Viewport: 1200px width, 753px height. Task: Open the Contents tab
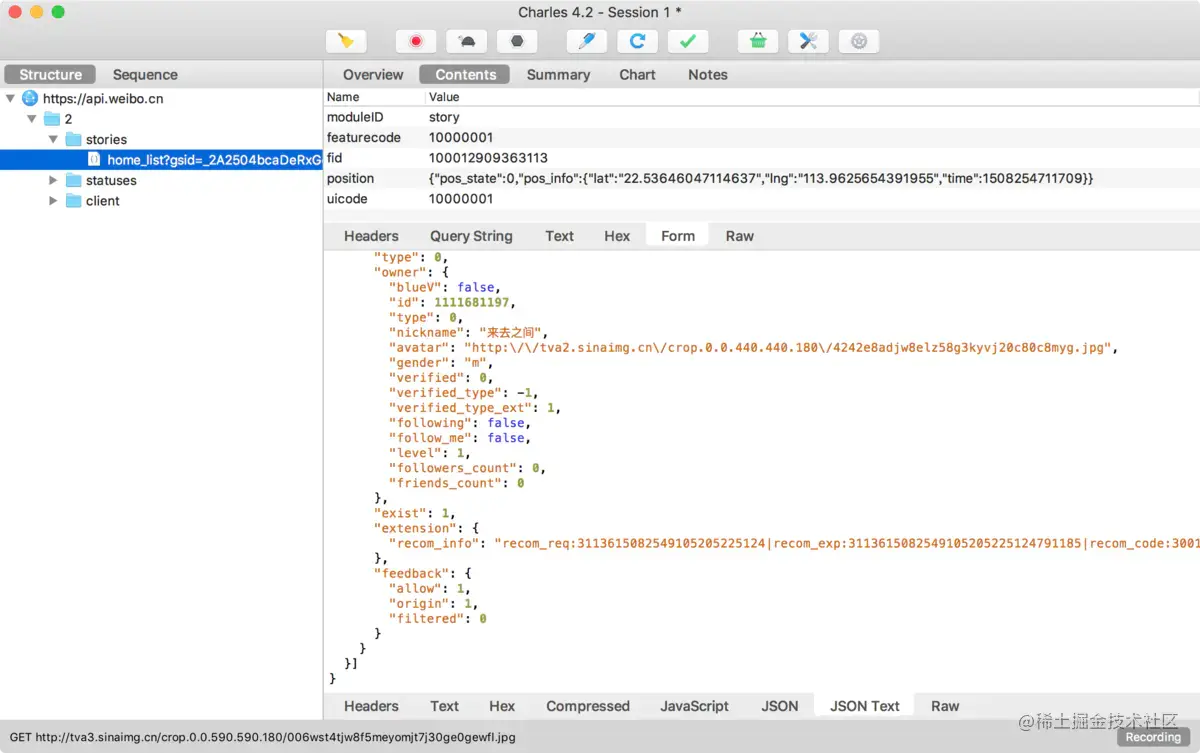[x=465, y=74]
